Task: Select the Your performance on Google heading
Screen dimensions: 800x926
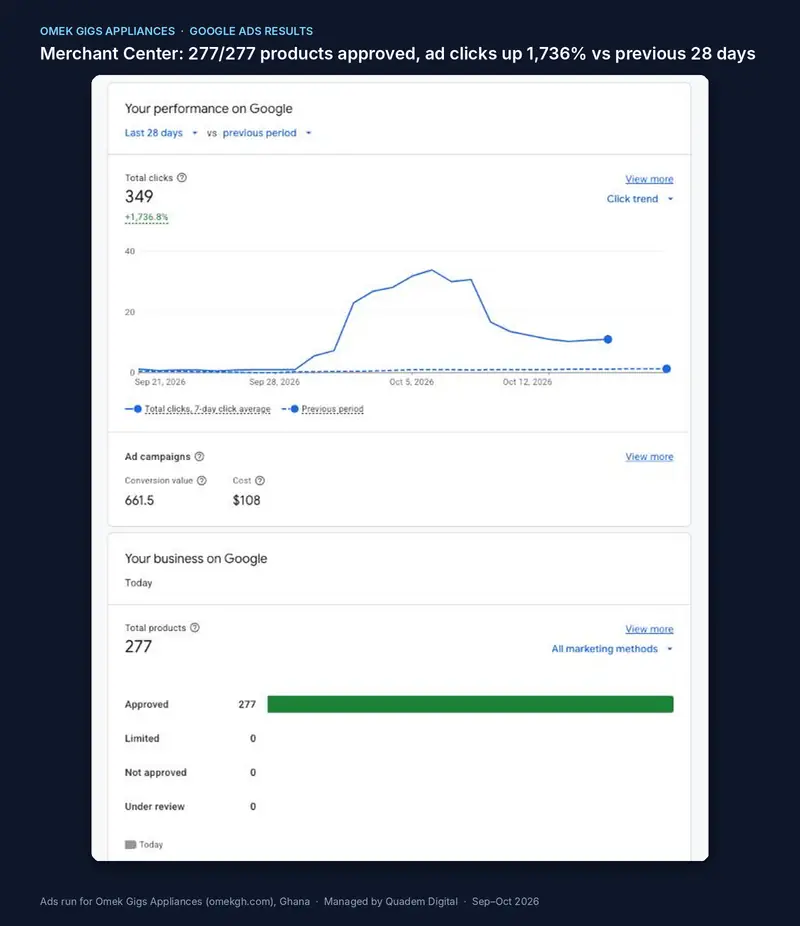Action: click(208, 109)
